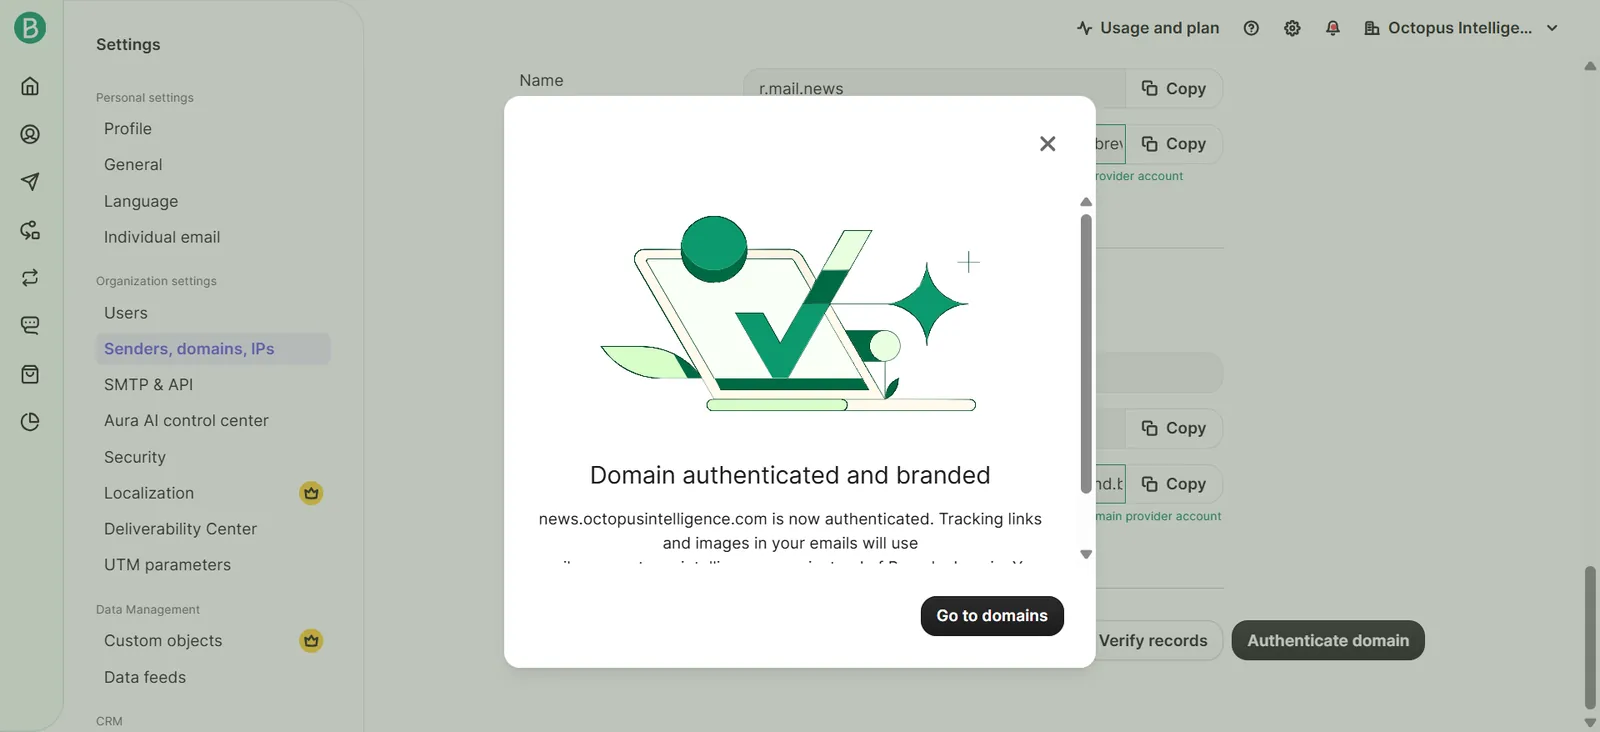Go to domains from the dialog
This screenshot has width=1600, height=732.
pos(992,616)
